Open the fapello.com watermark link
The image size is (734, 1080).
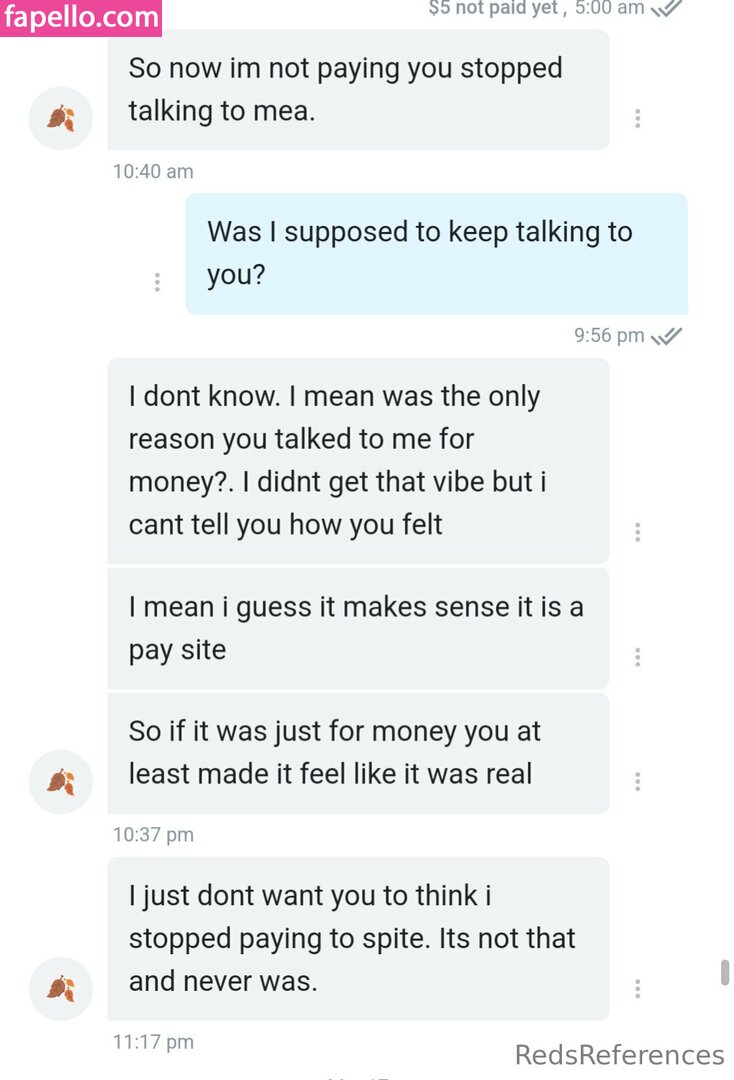81,18
